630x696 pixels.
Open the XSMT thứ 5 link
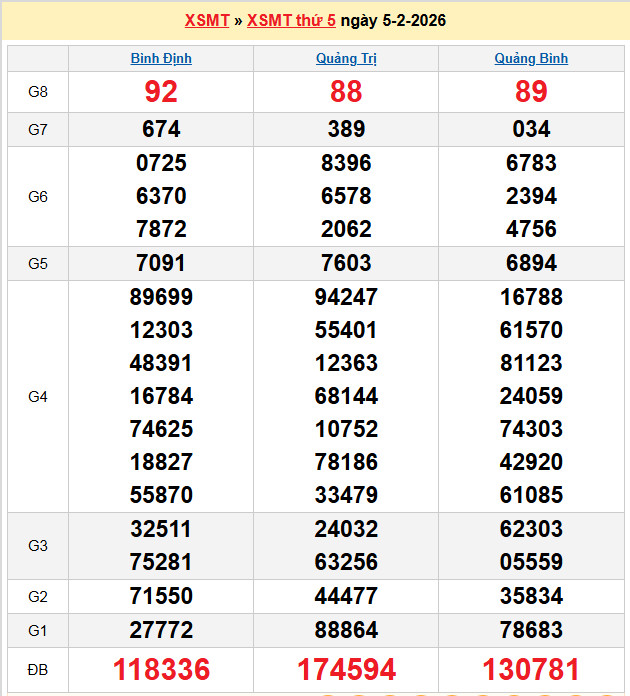coord(291,20)
